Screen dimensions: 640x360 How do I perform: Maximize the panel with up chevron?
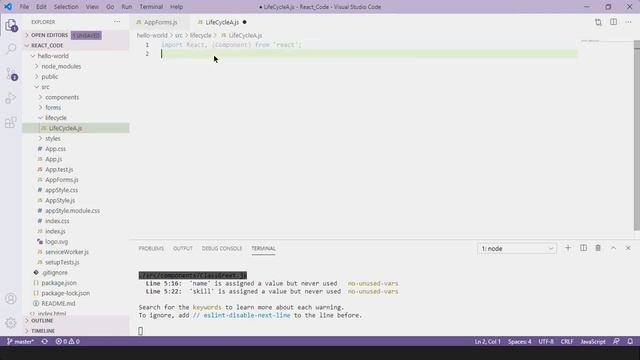(613, 248)
